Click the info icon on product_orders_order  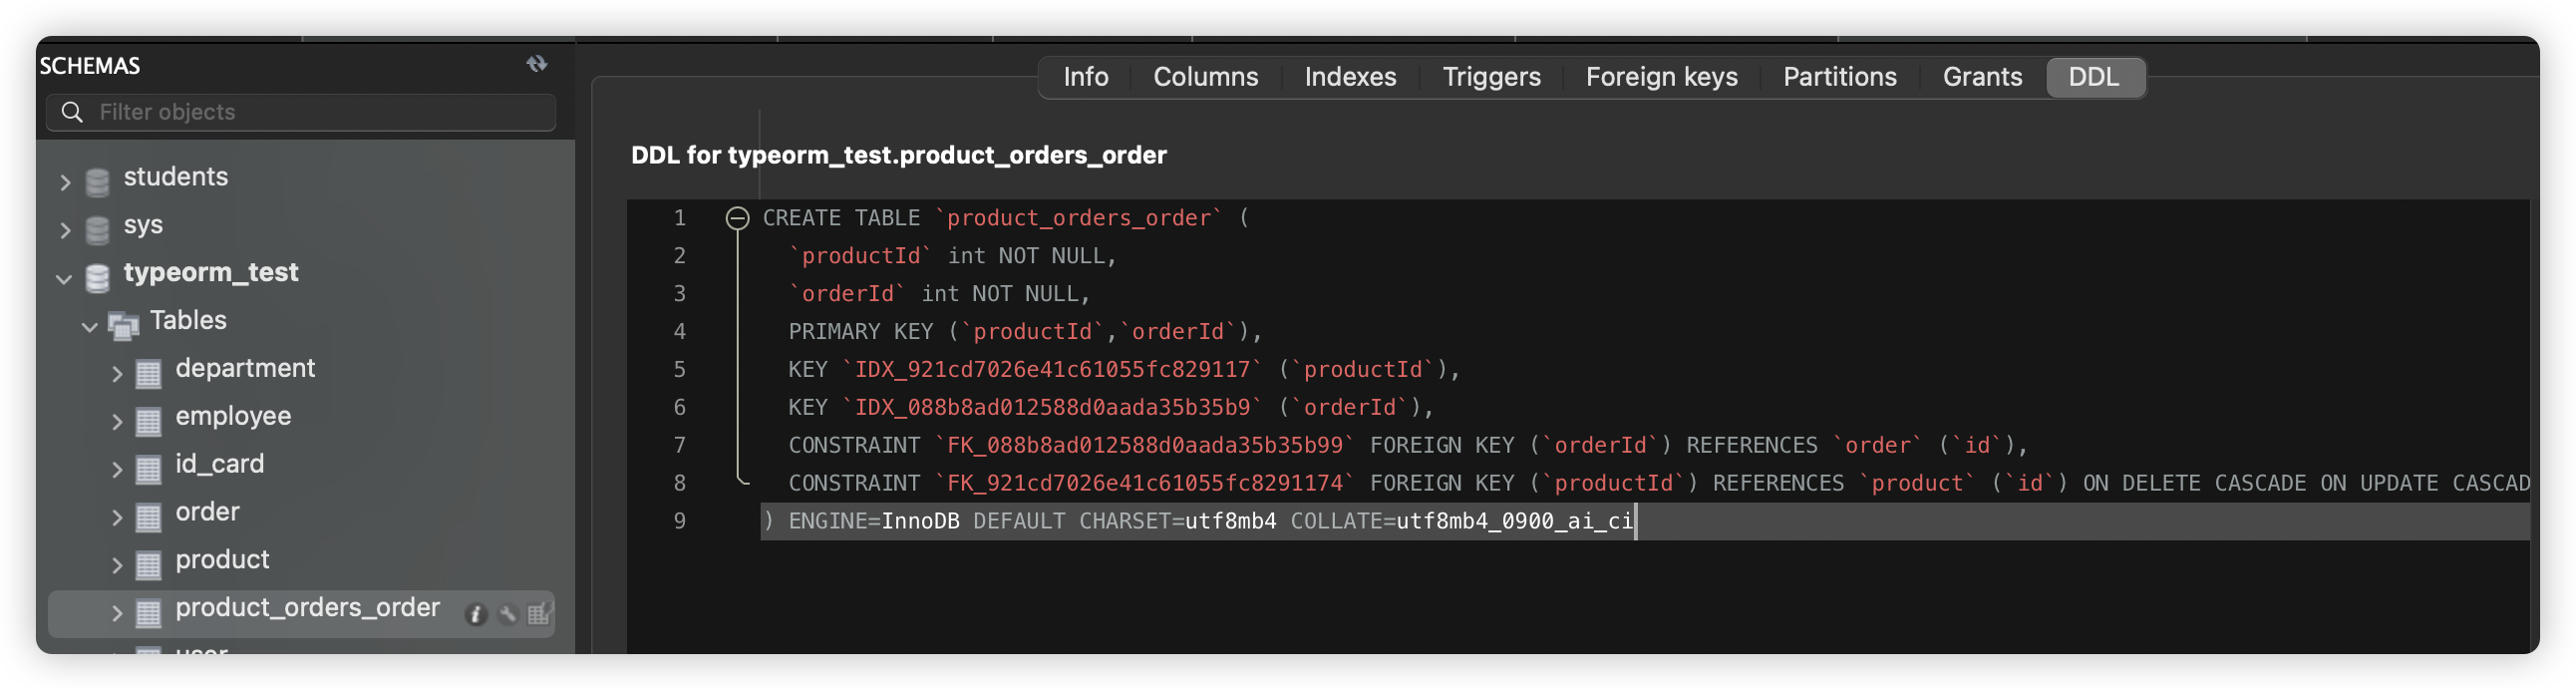(476, 614)
